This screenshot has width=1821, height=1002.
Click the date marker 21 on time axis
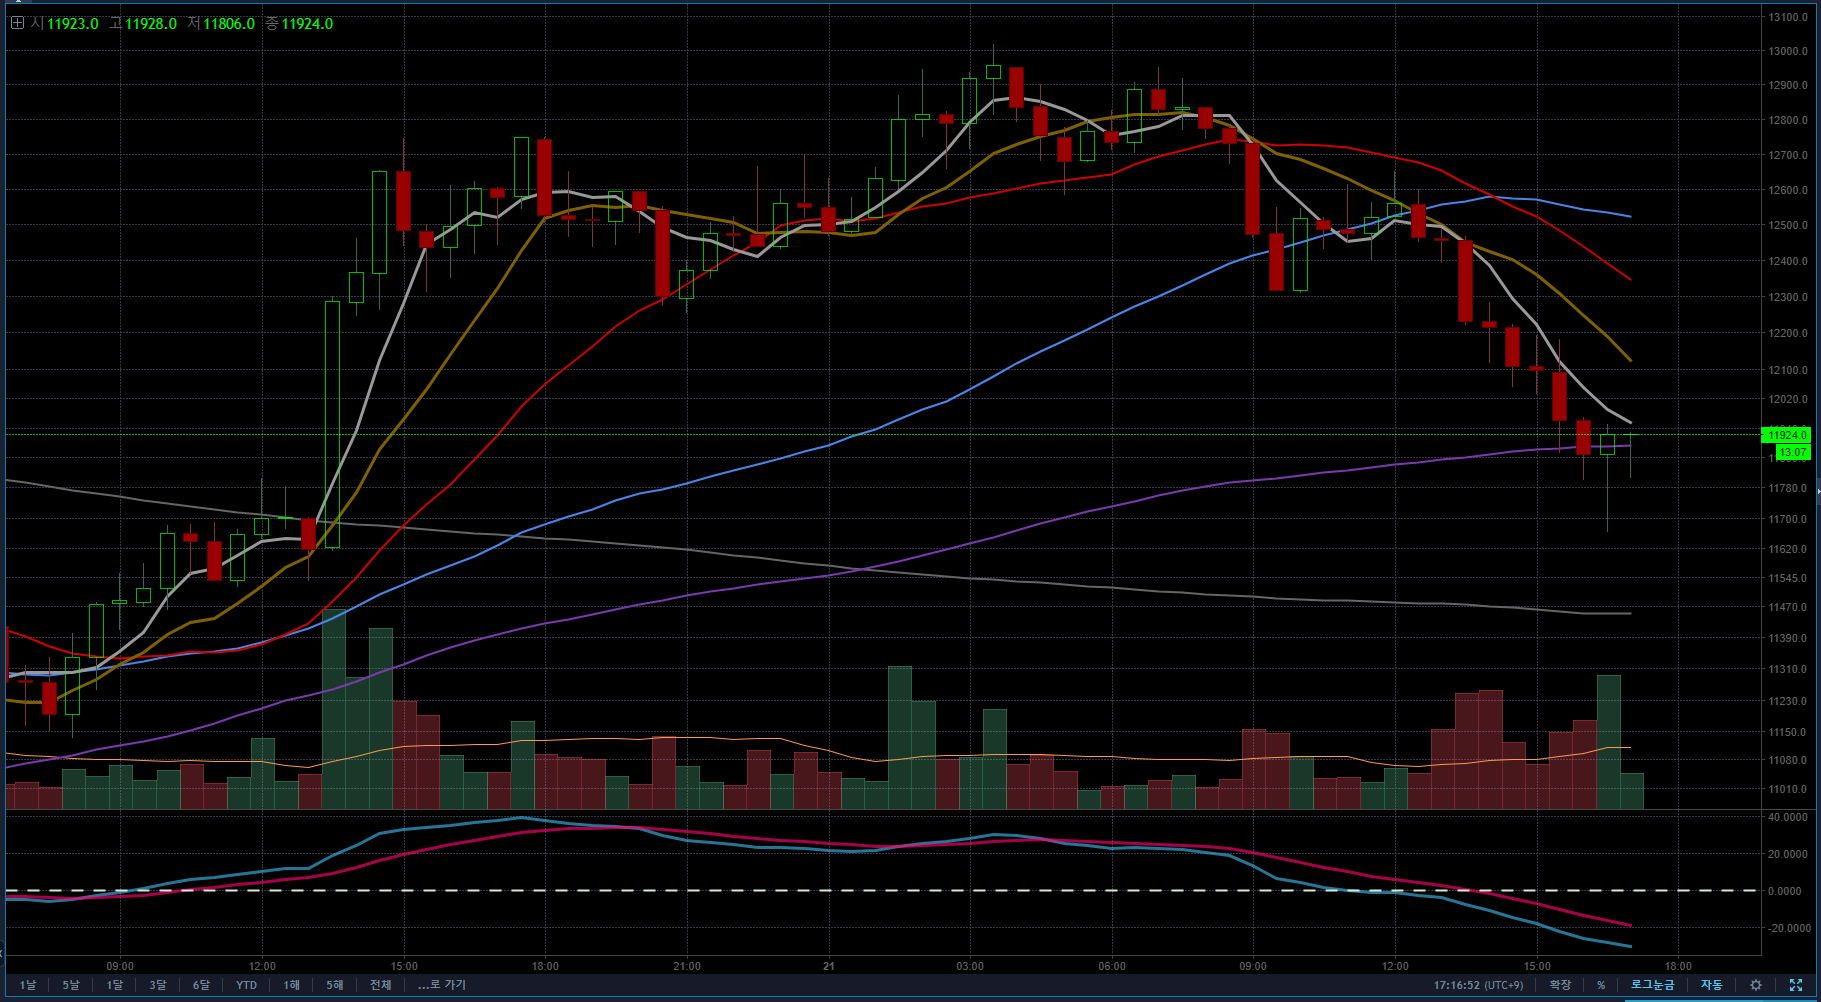click(829, 966)
